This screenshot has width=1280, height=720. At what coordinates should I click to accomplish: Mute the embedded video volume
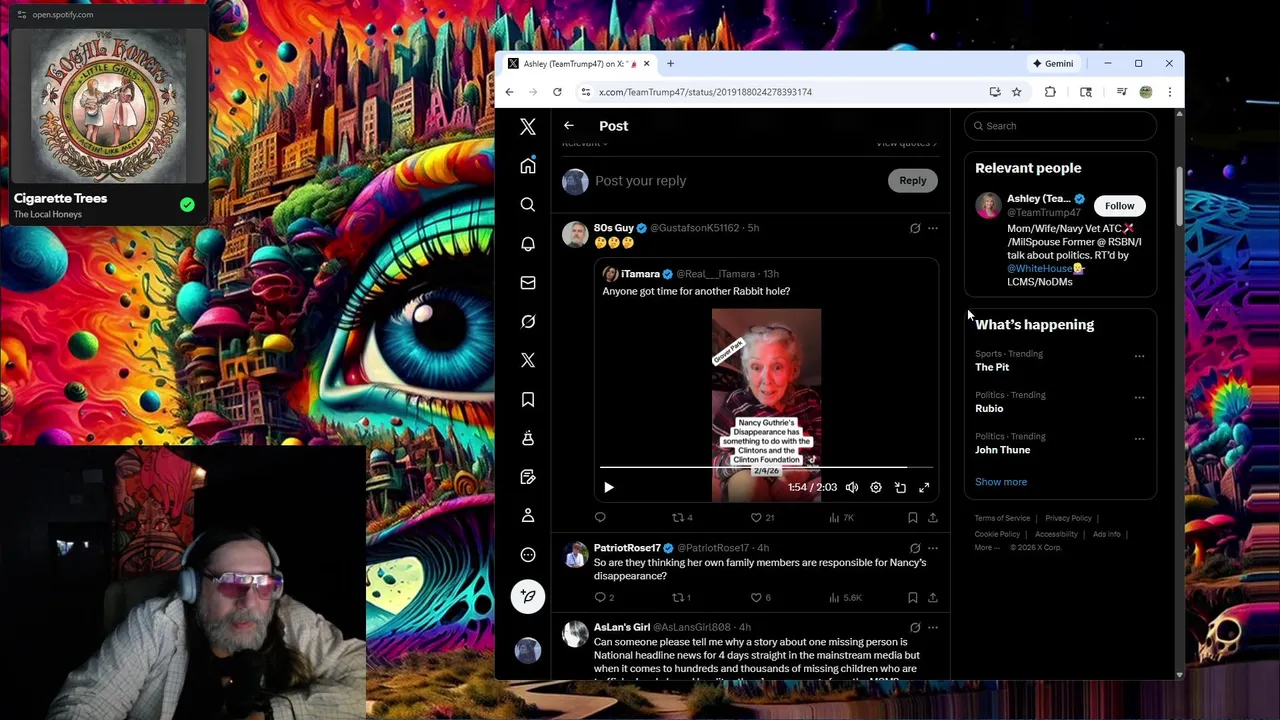[852, 487]
